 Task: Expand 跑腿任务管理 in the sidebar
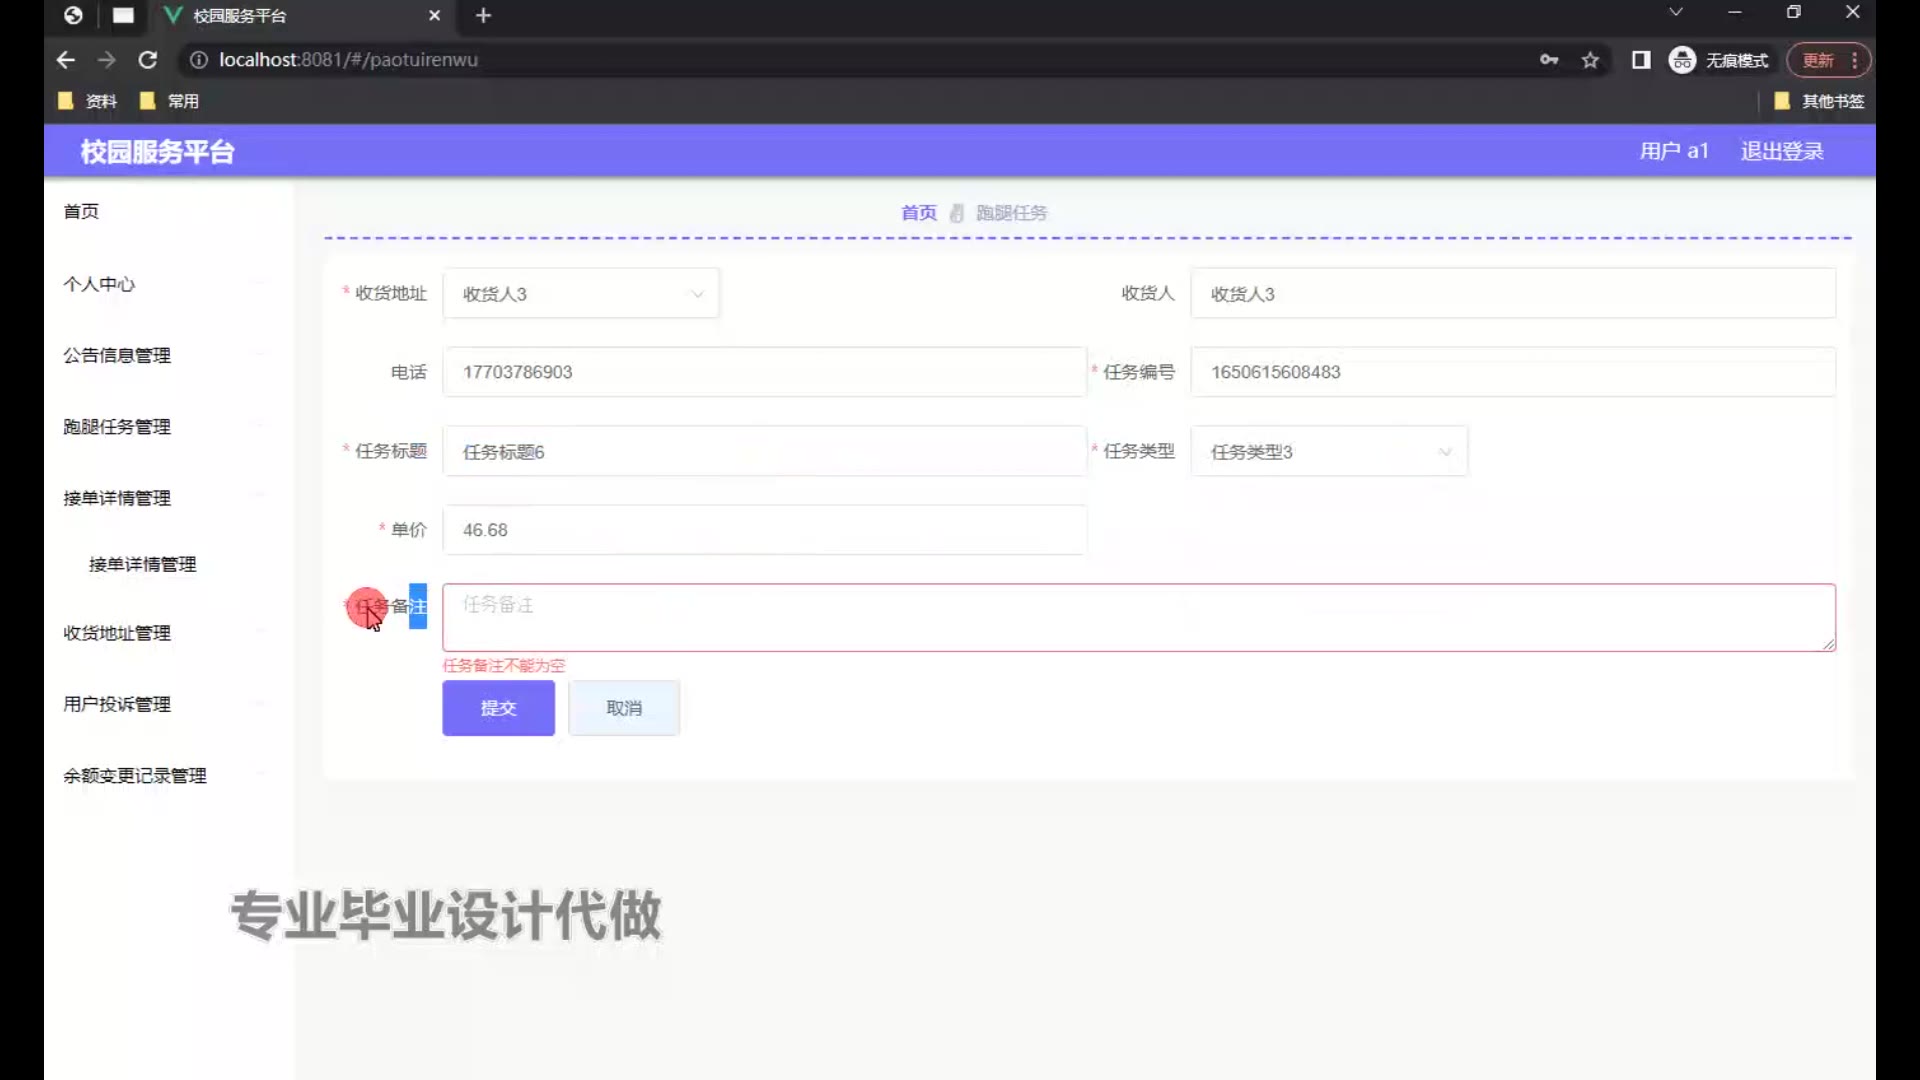117,427
